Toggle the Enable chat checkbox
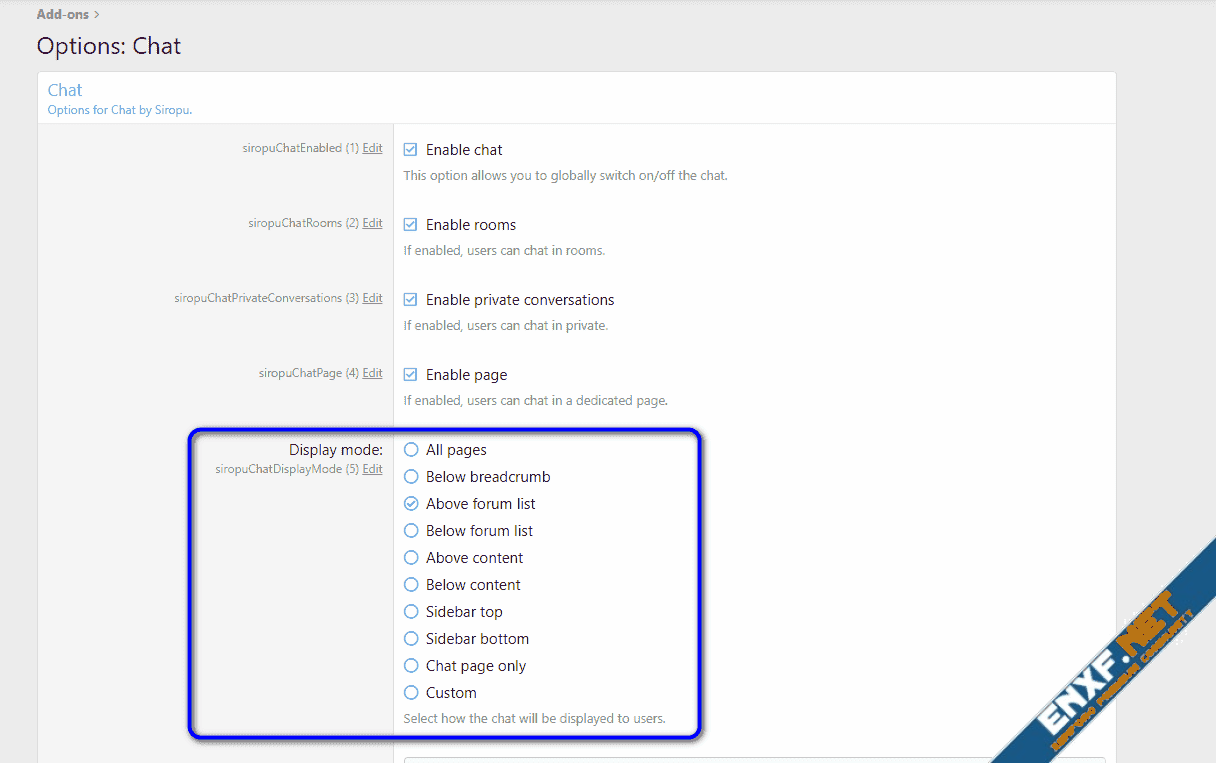 tap(411, 150)
